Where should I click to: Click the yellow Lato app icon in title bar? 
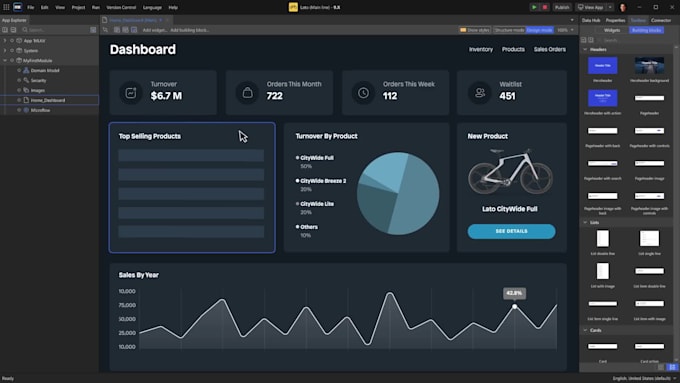point(293,7)
